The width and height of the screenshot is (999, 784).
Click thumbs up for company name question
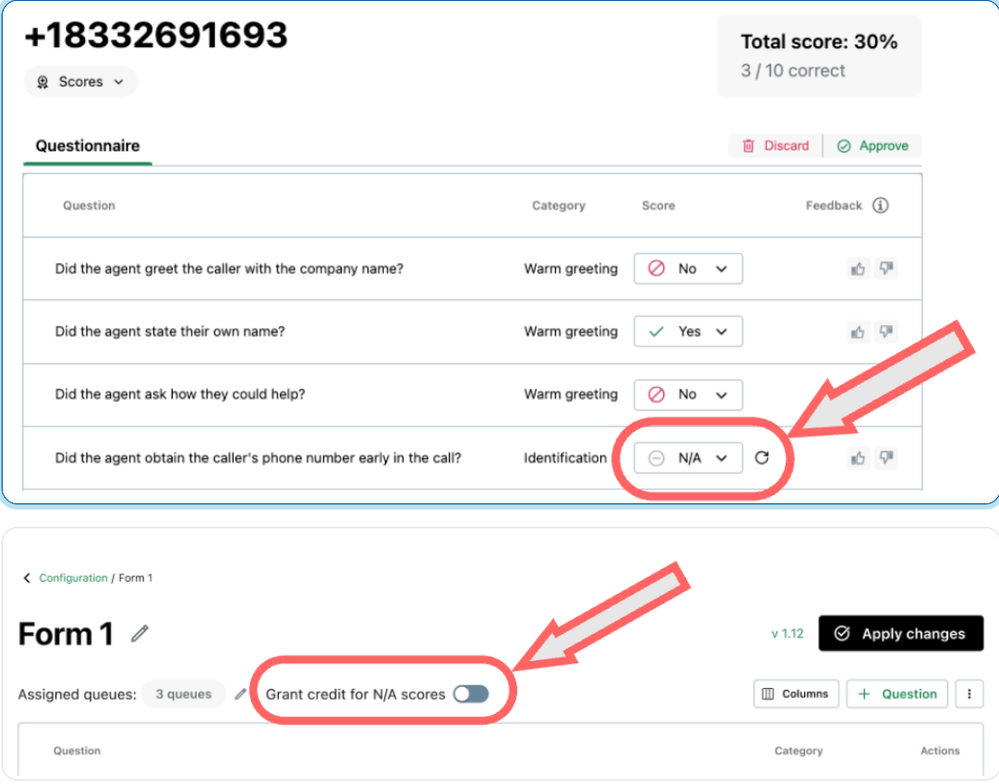pyautogui.click(x=857, y=268)
